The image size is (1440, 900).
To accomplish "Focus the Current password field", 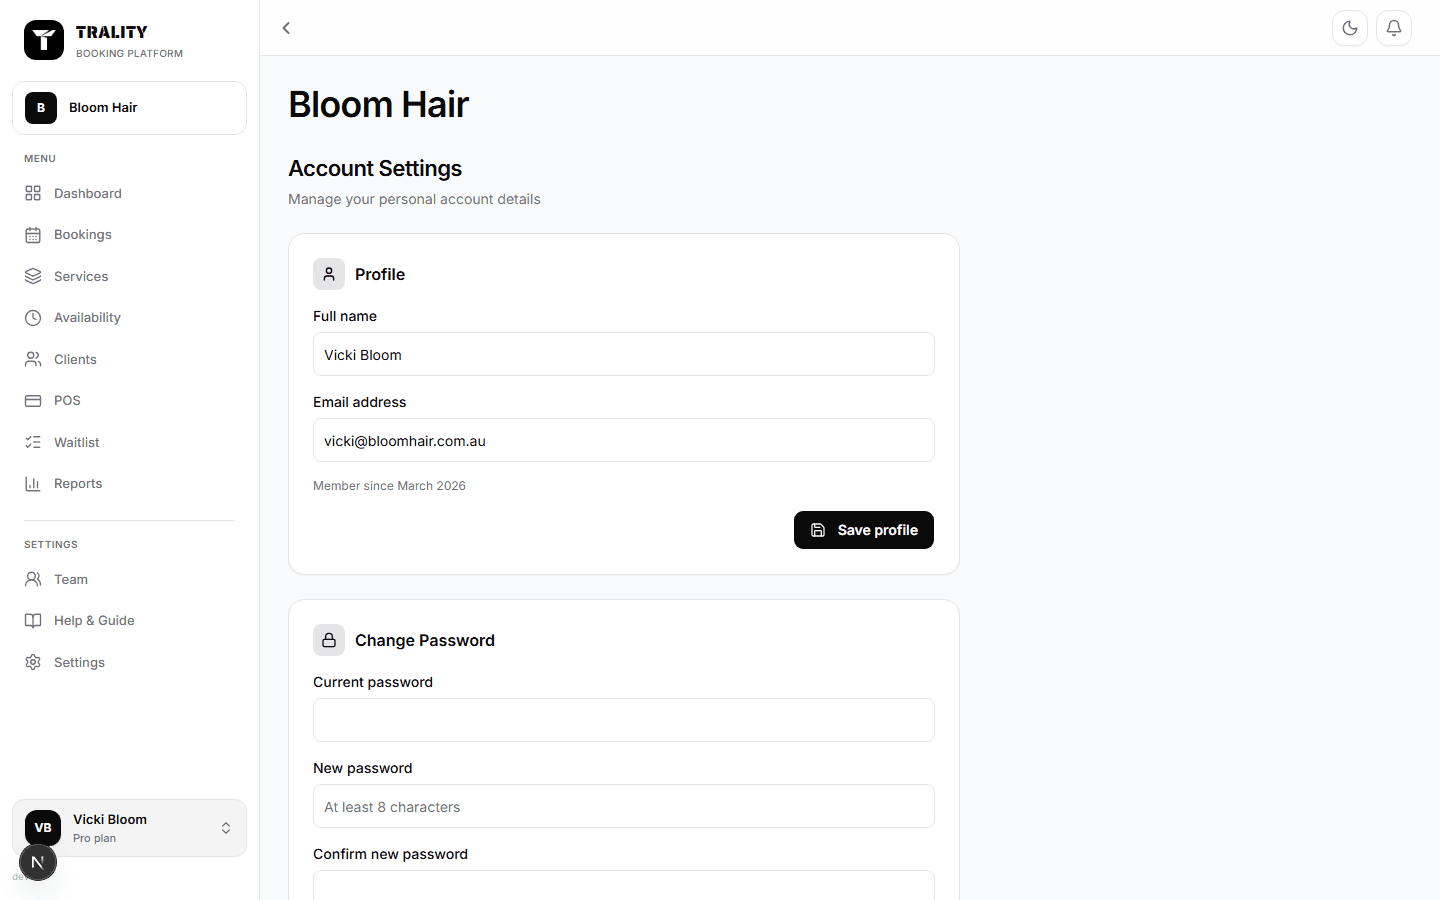I will [x=624, y=720].
